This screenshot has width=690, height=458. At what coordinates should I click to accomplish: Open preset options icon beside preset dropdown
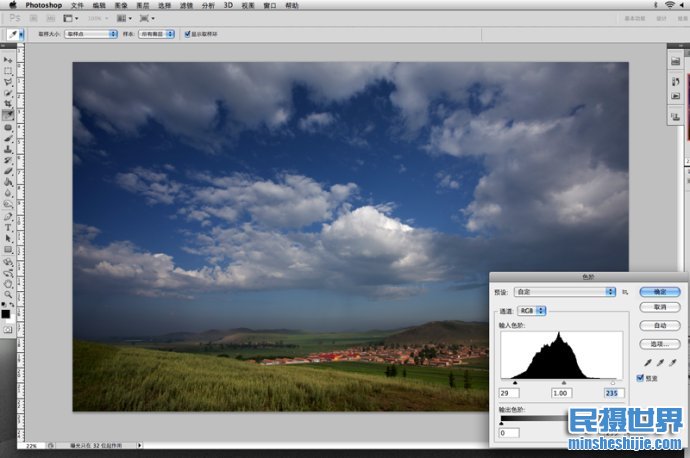625,292
